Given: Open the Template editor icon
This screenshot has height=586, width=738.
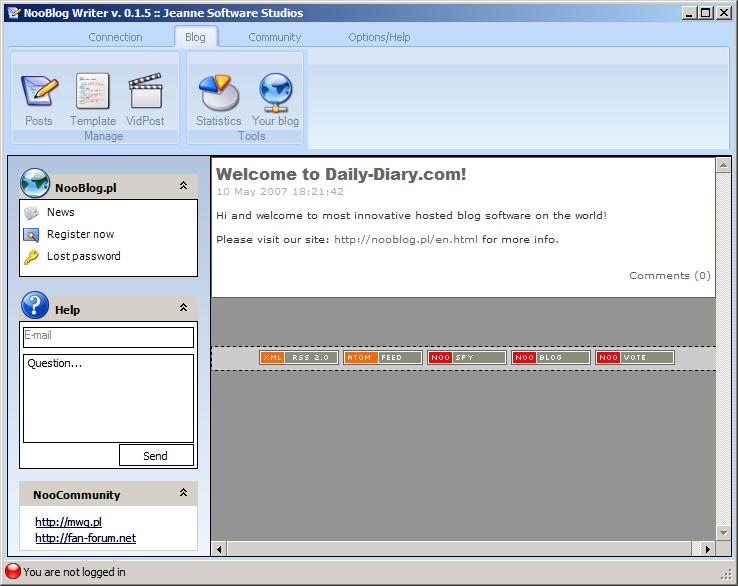Looking at the screenshot, I should point(93,91).
